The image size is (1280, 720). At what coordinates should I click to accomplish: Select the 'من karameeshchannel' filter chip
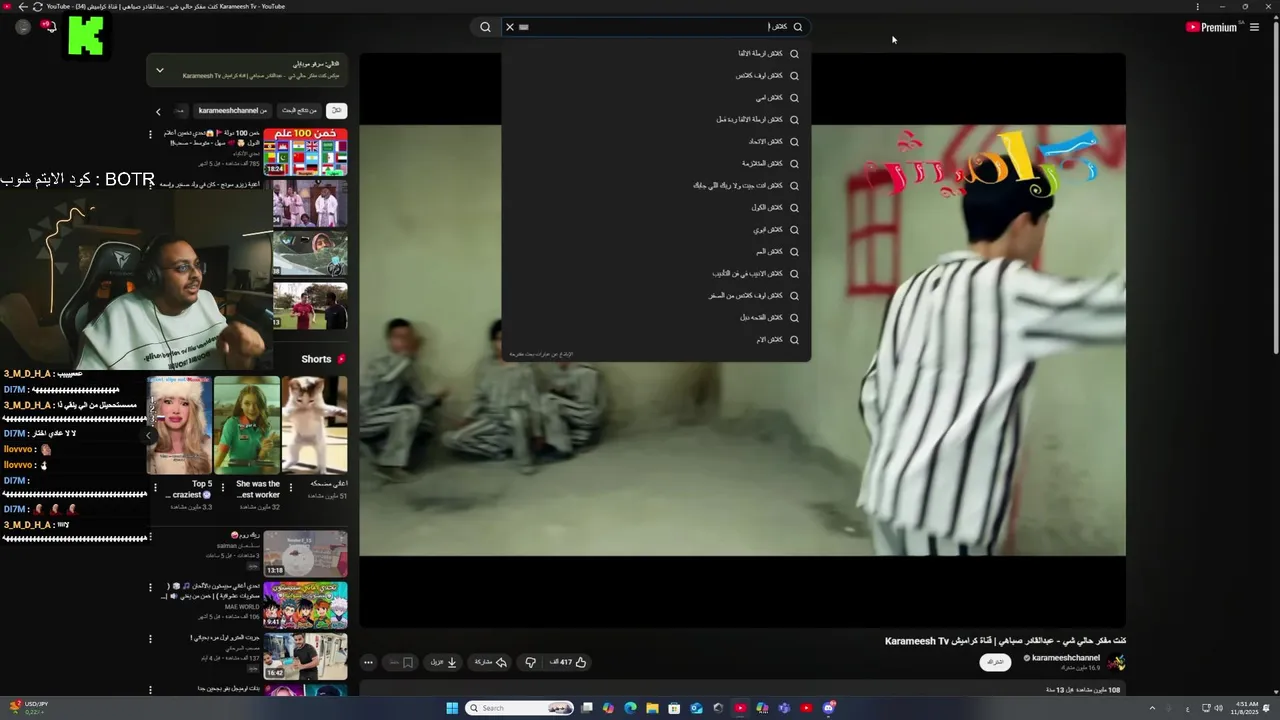(x=233, y=111)
